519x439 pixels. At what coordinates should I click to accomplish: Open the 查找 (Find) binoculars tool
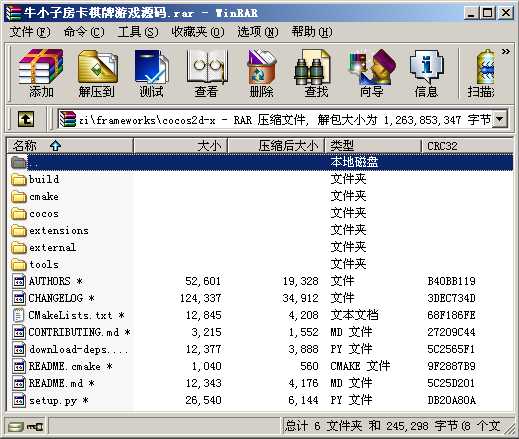(316, 73)
